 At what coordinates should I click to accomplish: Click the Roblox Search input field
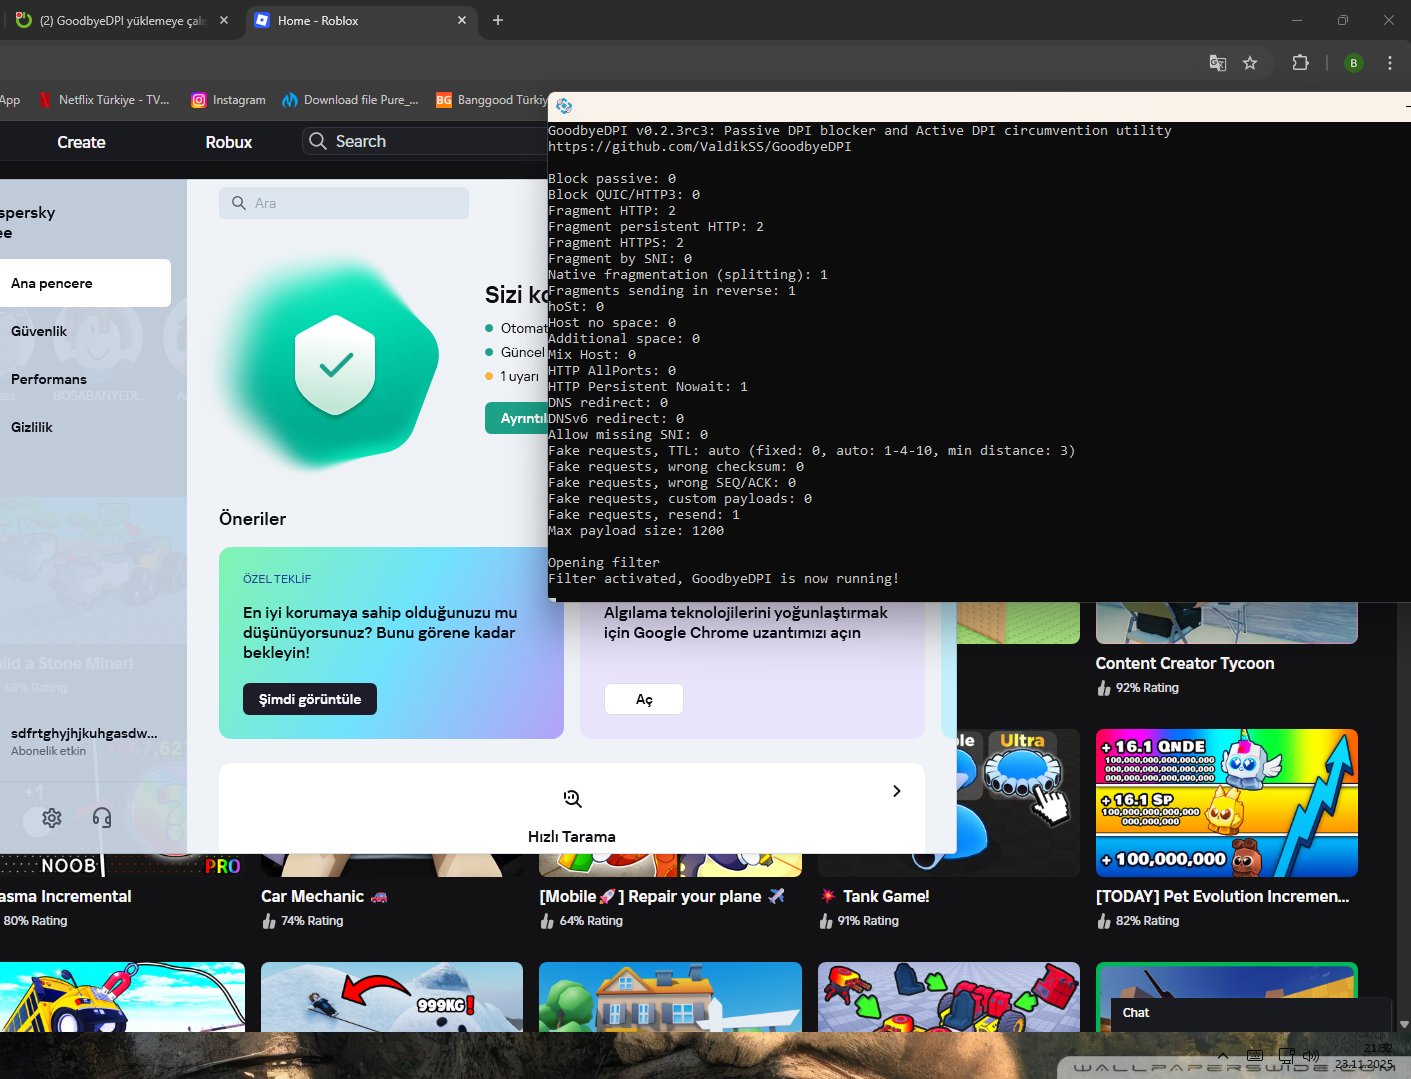click(425, 141)
